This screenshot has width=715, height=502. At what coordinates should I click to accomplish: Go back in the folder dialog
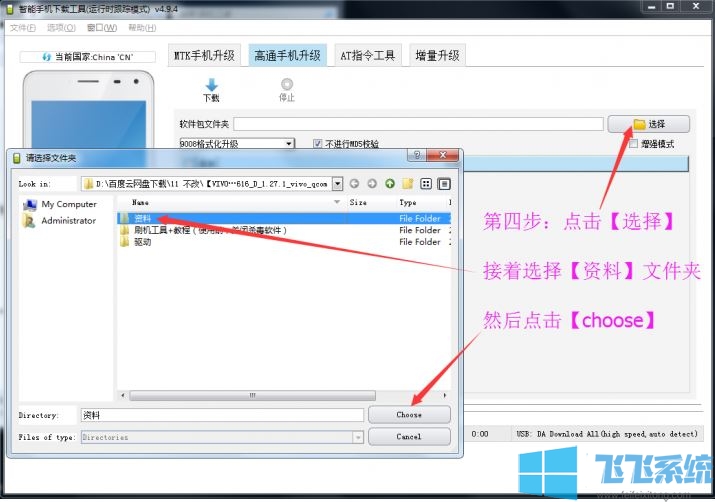pyautogui.click(x=354, y=184)
